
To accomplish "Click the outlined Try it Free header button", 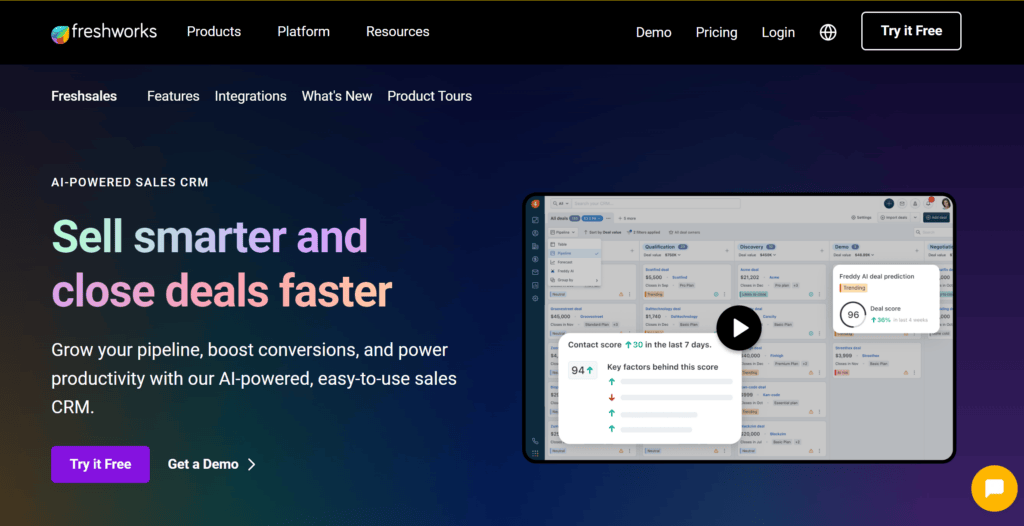I will (911, 31).
